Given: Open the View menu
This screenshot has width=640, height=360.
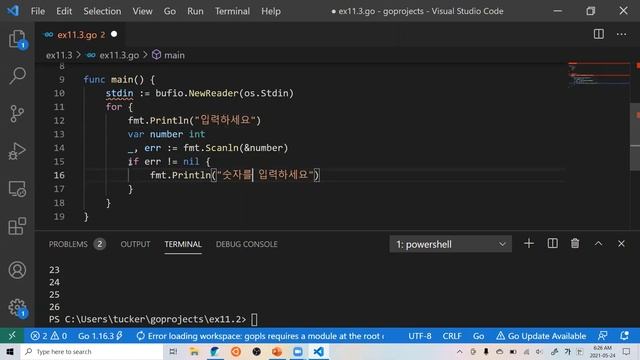Looking at the screenshot, I should [x=142, y=11].
